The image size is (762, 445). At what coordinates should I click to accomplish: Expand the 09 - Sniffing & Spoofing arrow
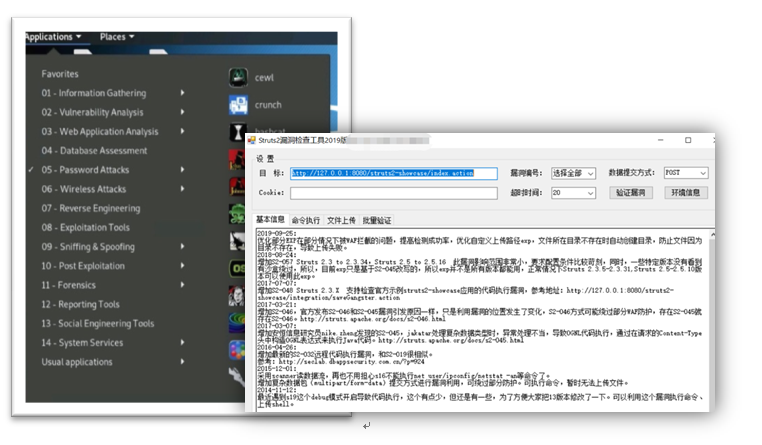tap(183, 246)
